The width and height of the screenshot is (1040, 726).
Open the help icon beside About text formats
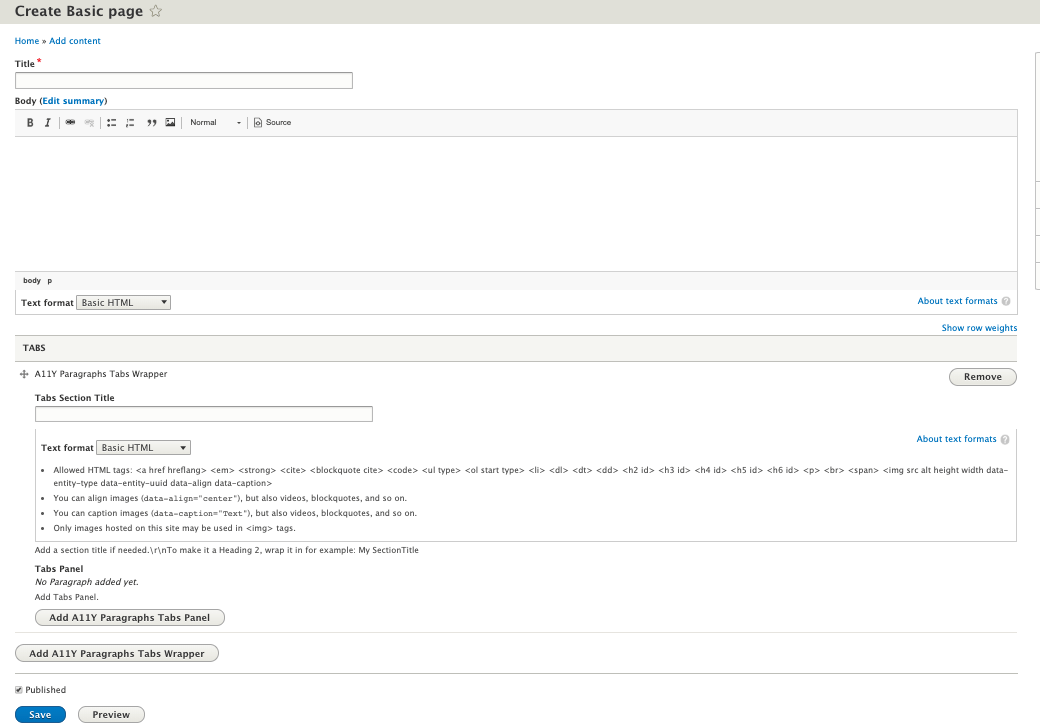coord(1006,301)
